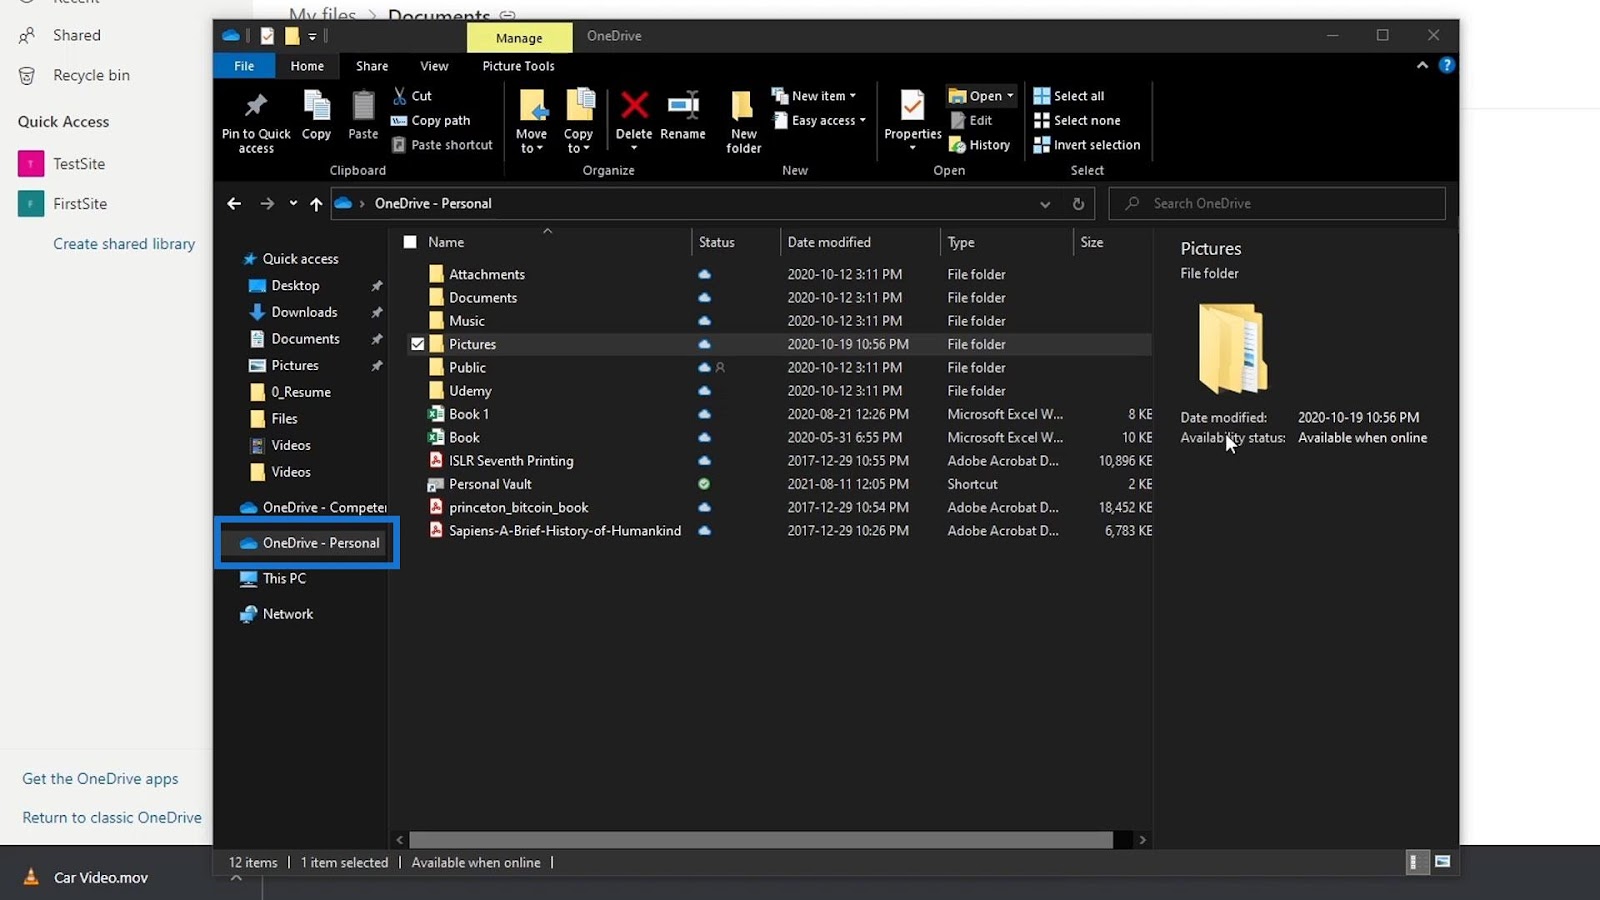This screenshot has height=900, width=1600.
Task: Cut the selected item using the ribbon
Action: click(412, 96)
